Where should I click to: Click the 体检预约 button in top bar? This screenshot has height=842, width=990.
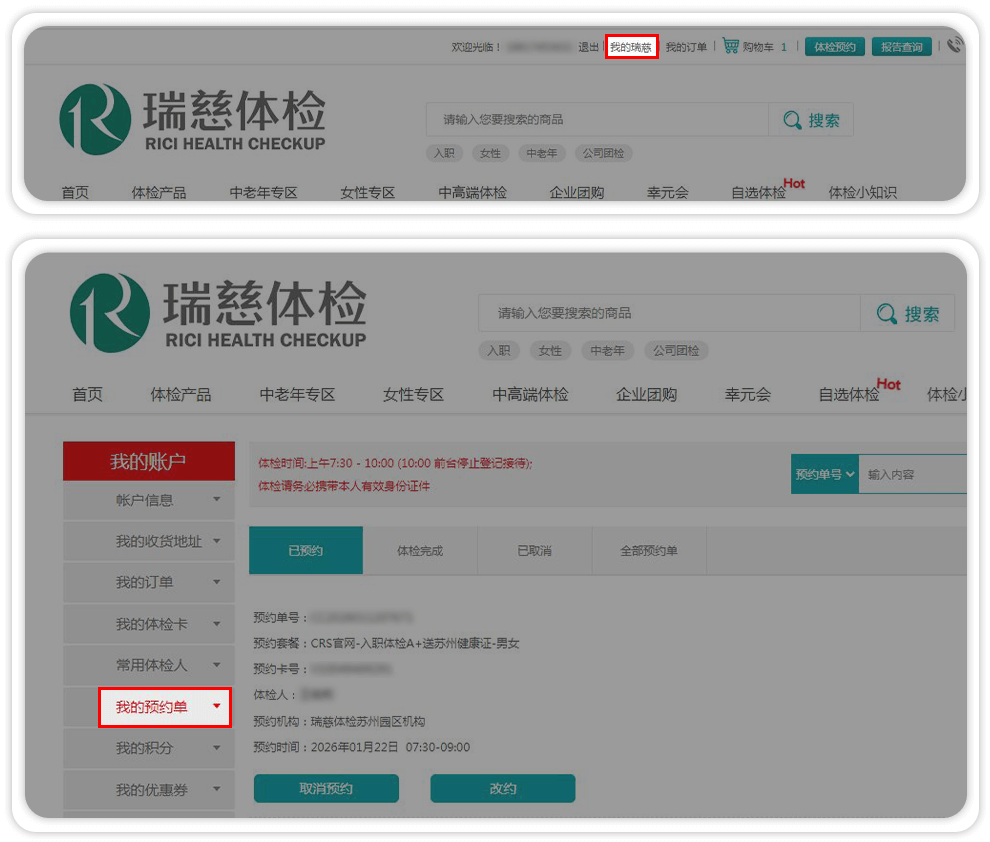point(834,47)
